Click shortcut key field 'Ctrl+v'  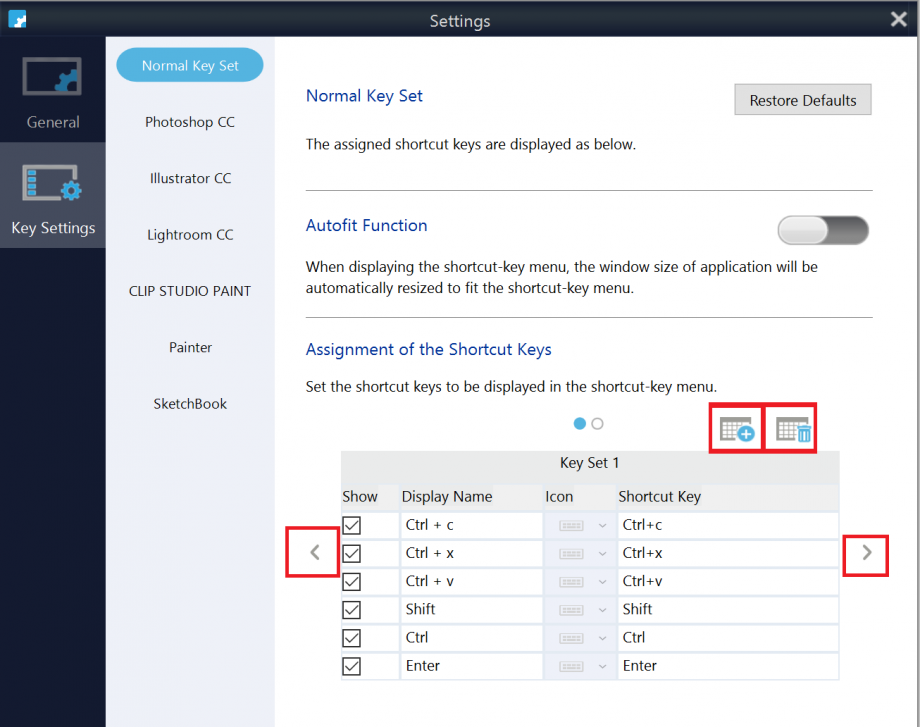[x=728, y=581]
